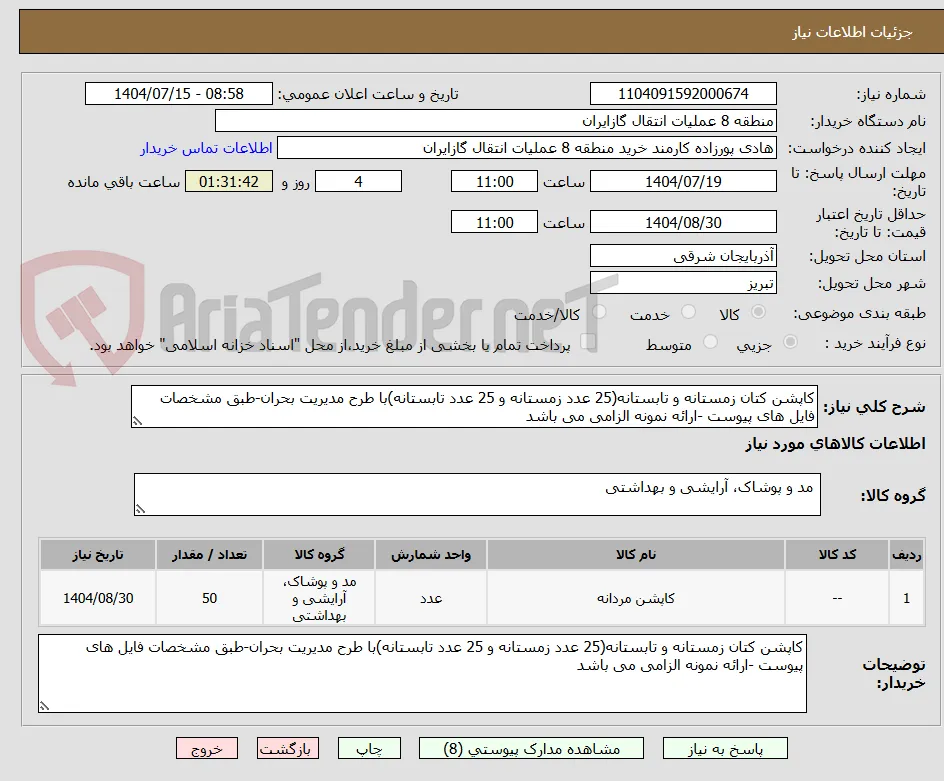Open مشاهده مدارک پیوستی (8) attachments

pos(531,748)
